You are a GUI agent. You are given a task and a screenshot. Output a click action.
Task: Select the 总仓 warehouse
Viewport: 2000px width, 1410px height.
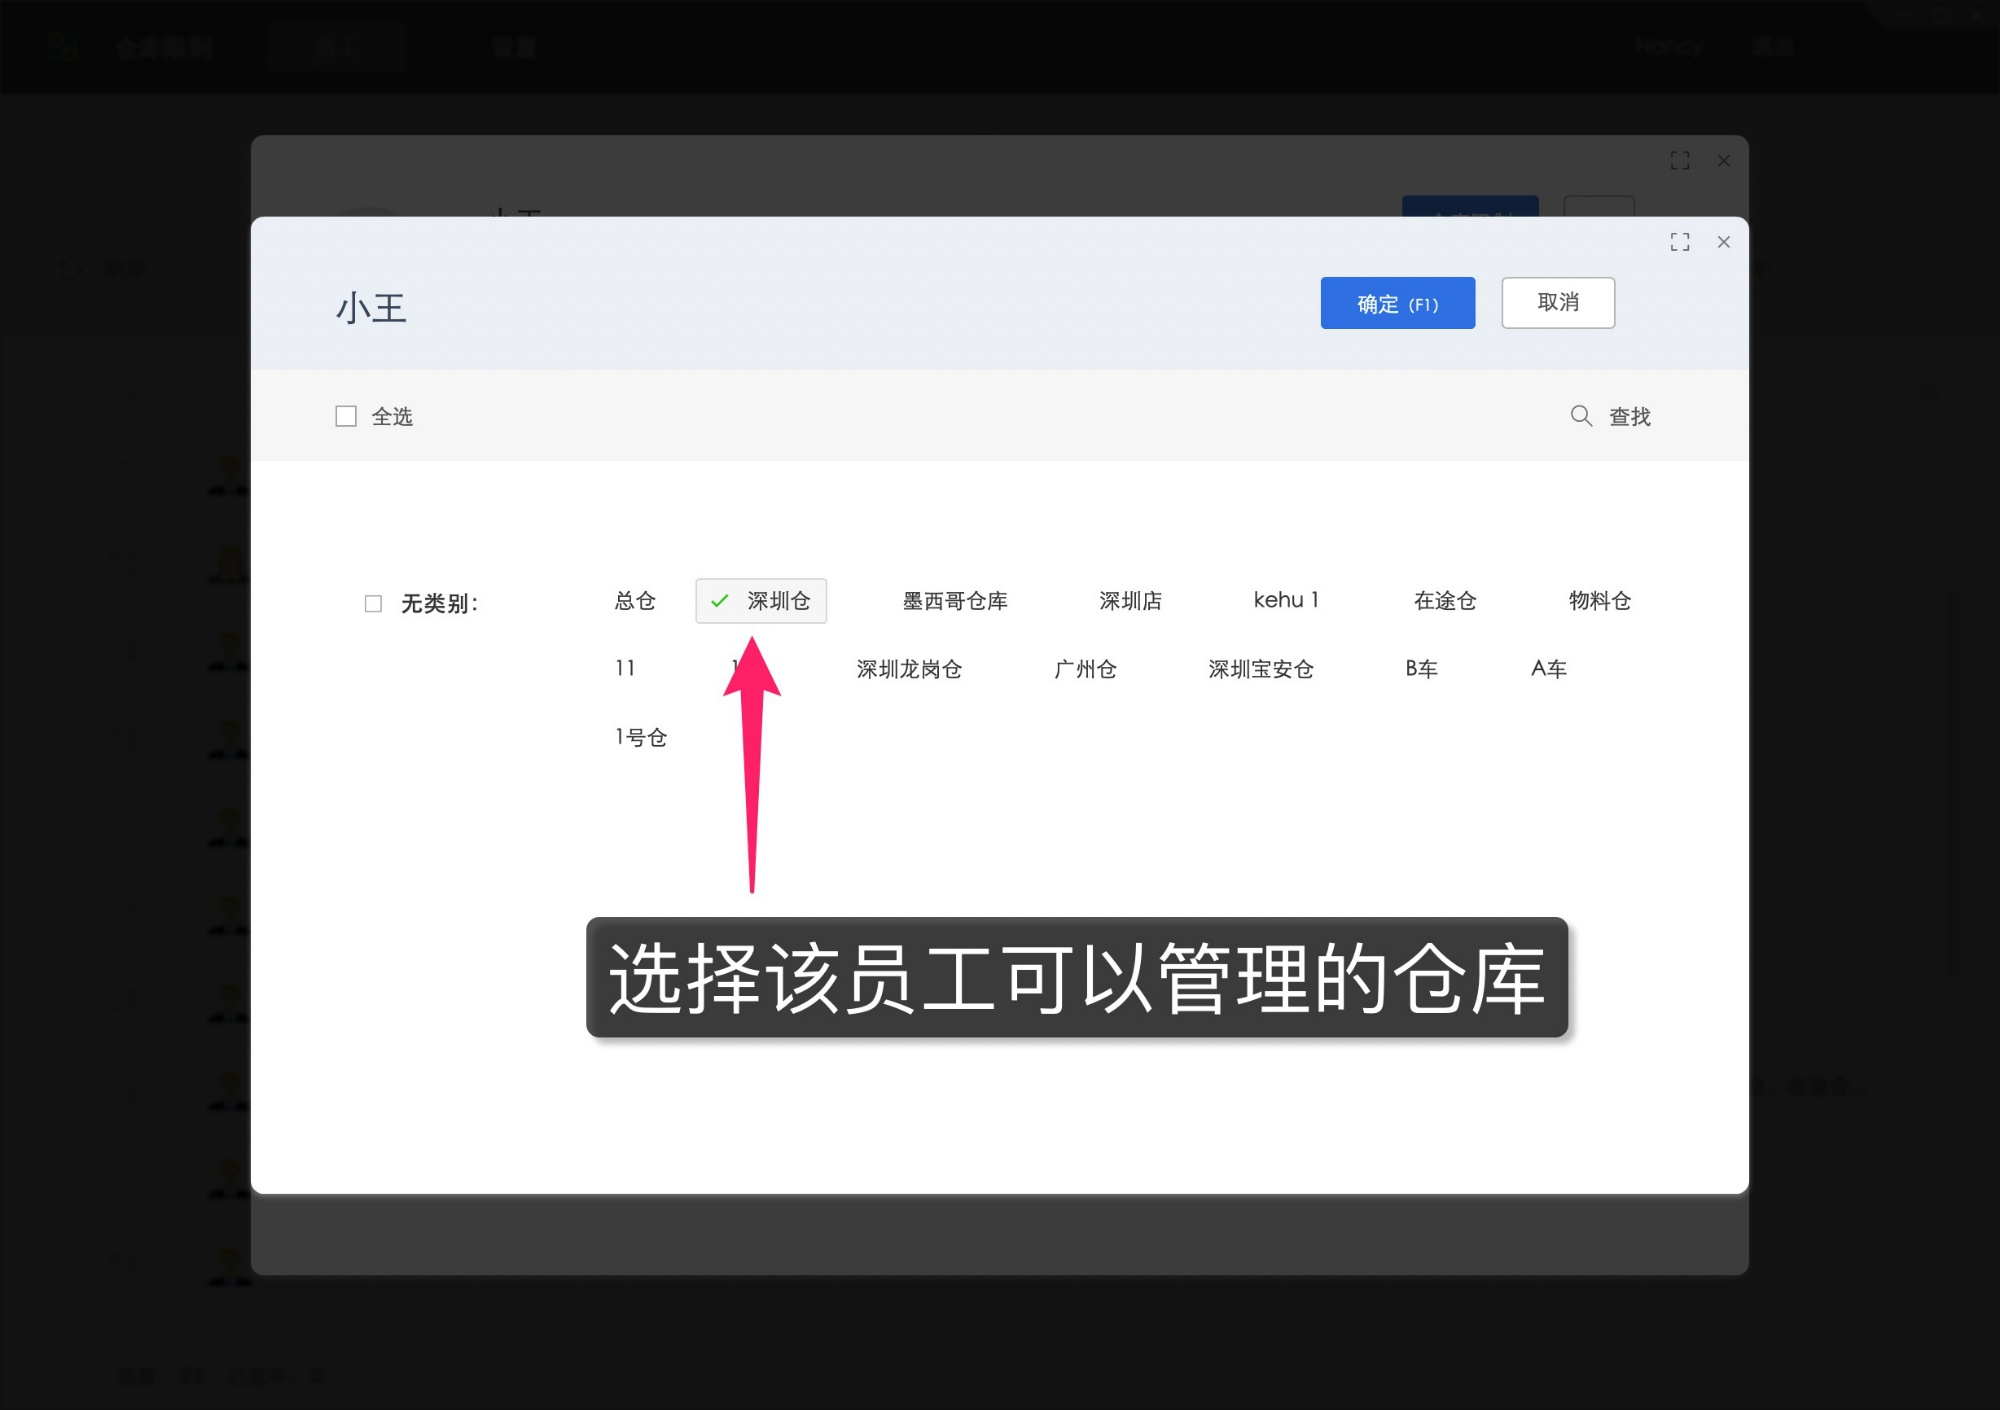point(635,601)
